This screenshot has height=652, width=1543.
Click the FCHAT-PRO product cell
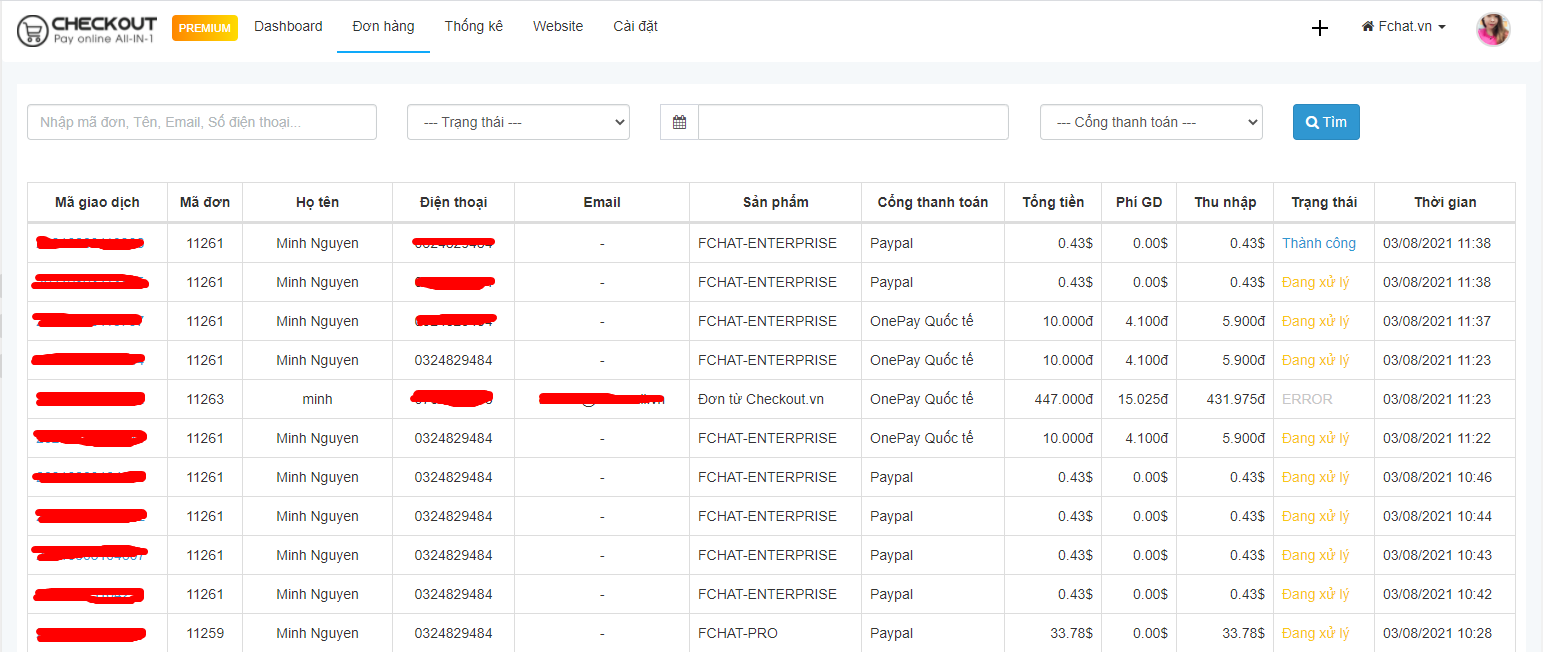tap(738, 633)
